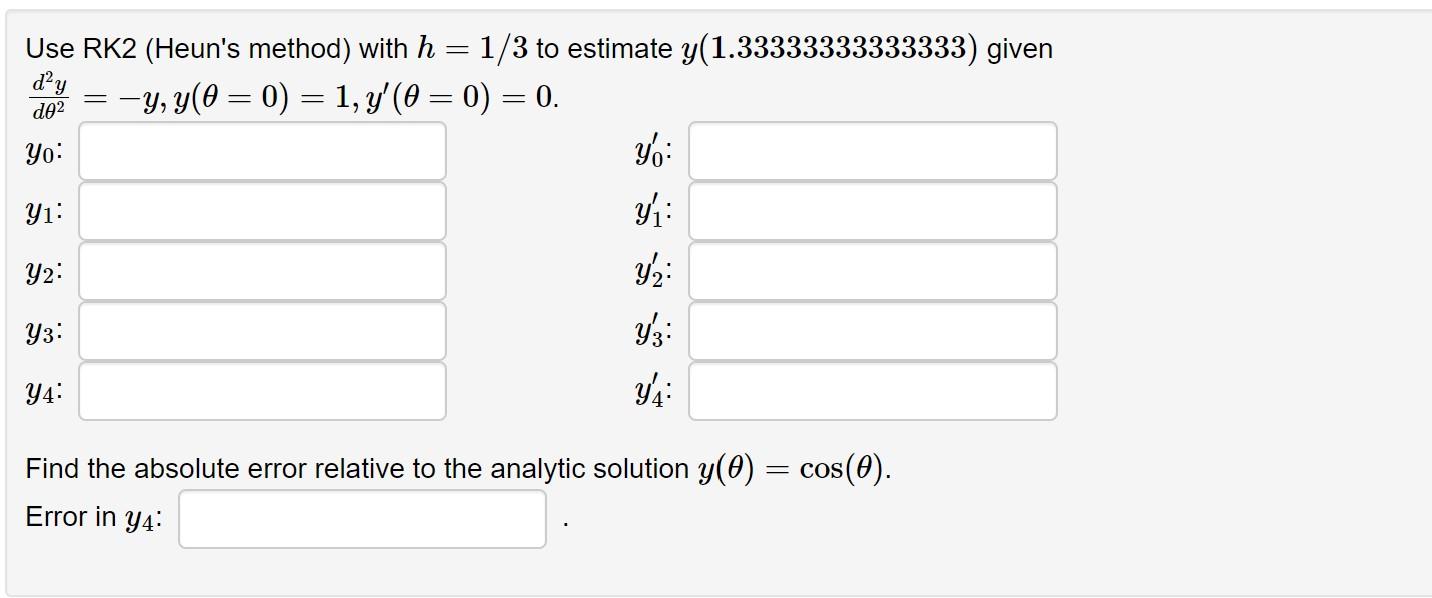
Task: Select the y'4 input box
Action: click(871, 391)
